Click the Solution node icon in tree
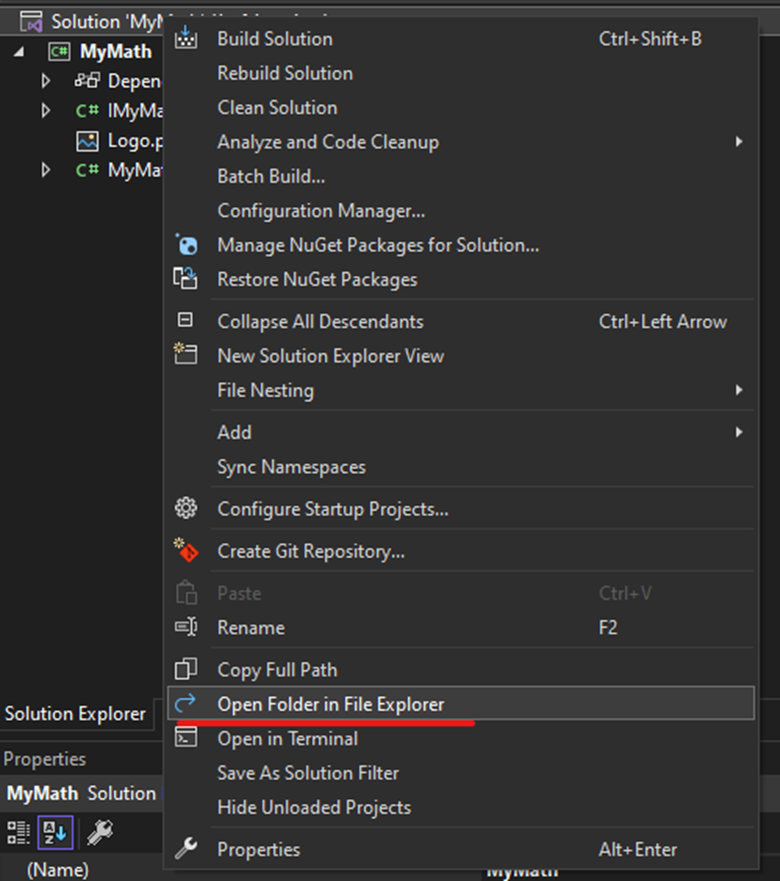Viewport: 780px width, 881px height. coord(31,21)
